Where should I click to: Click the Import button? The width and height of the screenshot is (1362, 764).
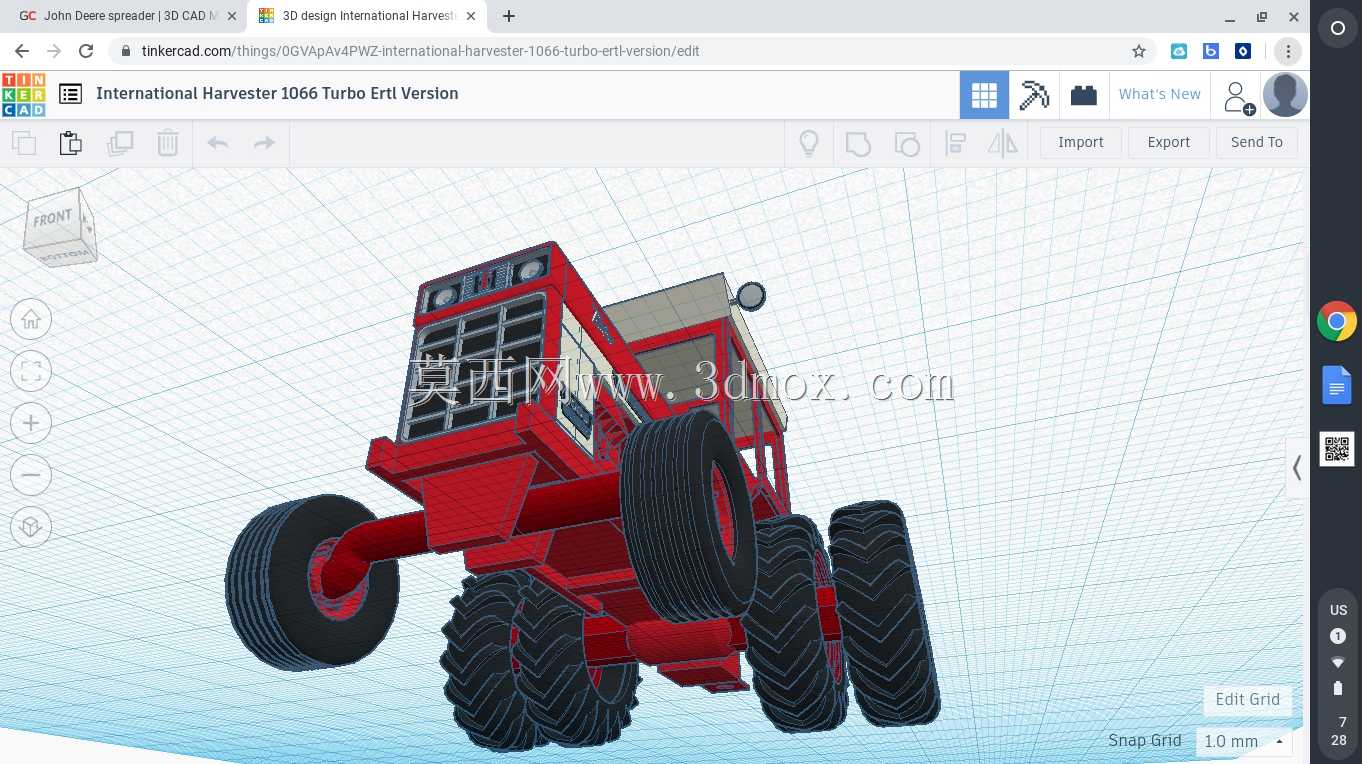(1081, 142)
